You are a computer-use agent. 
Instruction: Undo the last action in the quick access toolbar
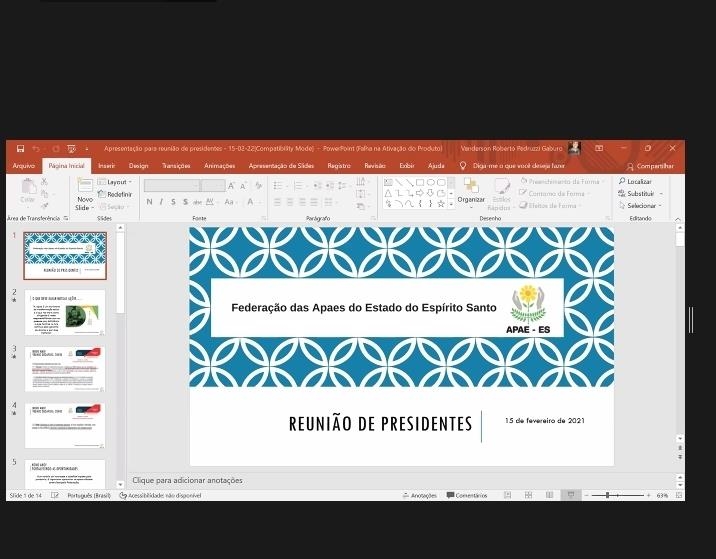(36, 148)
